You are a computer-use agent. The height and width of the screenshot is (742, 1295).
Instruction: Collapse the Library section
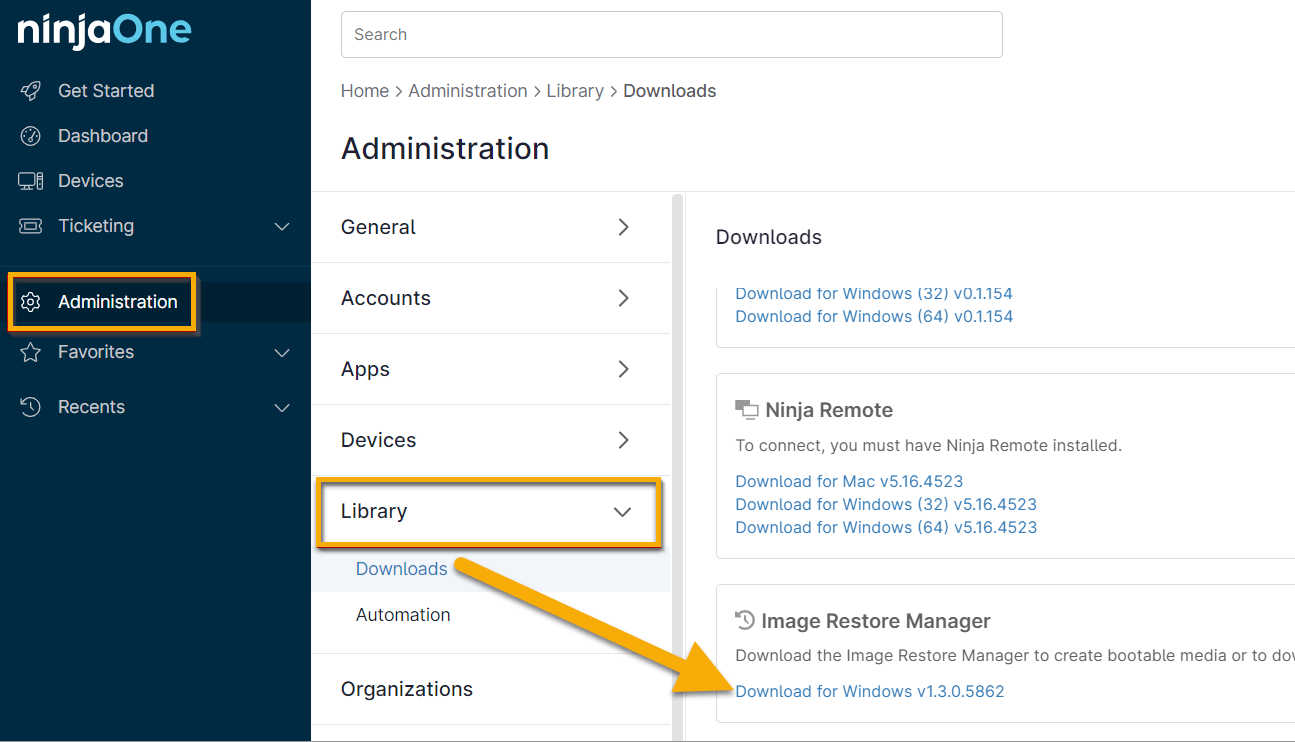pyautogui.click(x=622, y=512)
